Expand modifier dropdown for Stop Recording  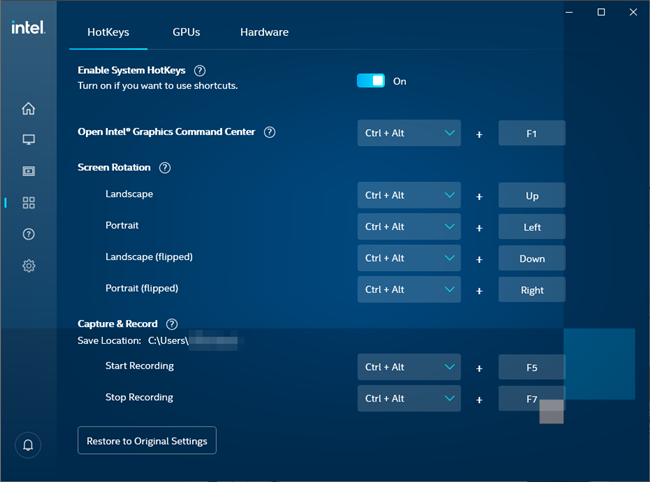(x=409, y=399)
